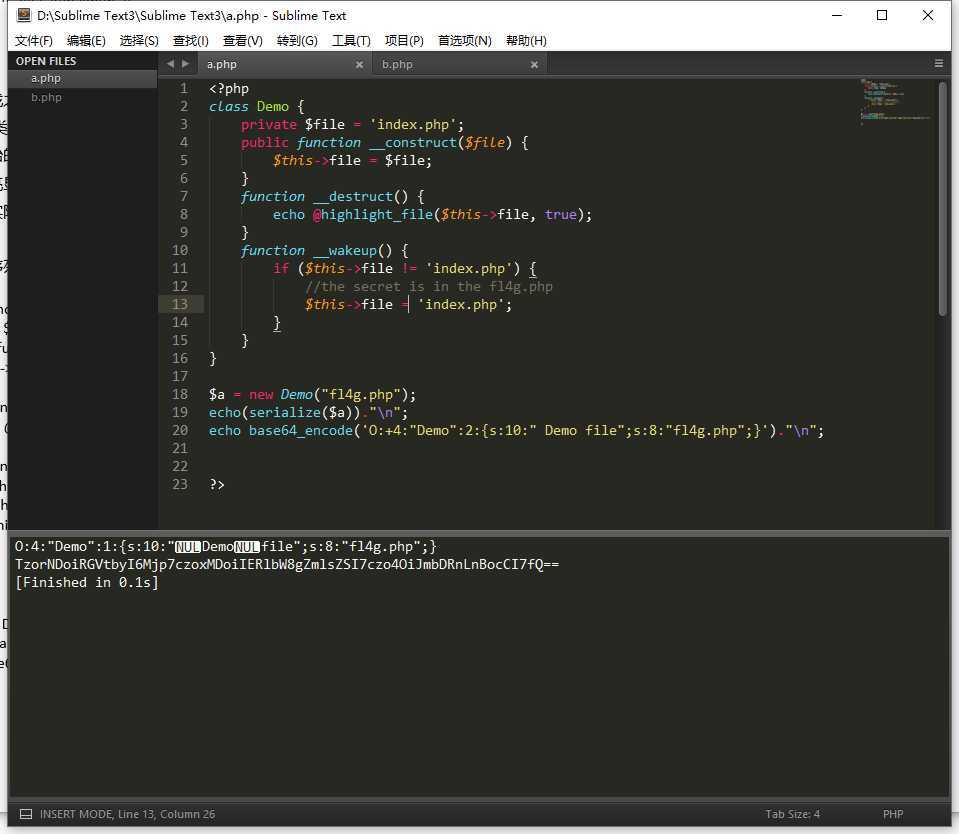The width and height of the screenshot is (959, 834).
Task: Open the 查看(V) menu
Action: pyautogui.click(x=243, y=40)
